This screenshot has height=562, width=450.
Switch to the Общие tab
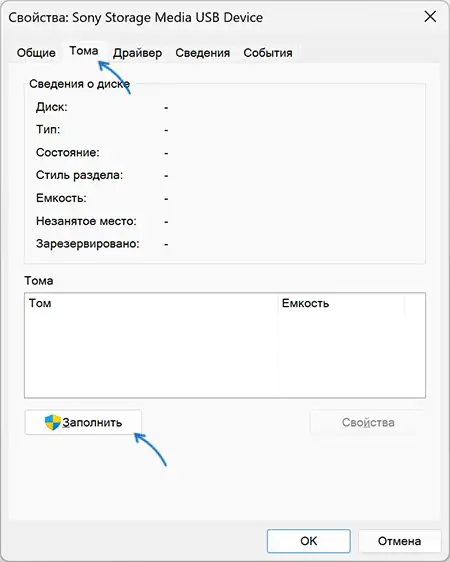36,53
